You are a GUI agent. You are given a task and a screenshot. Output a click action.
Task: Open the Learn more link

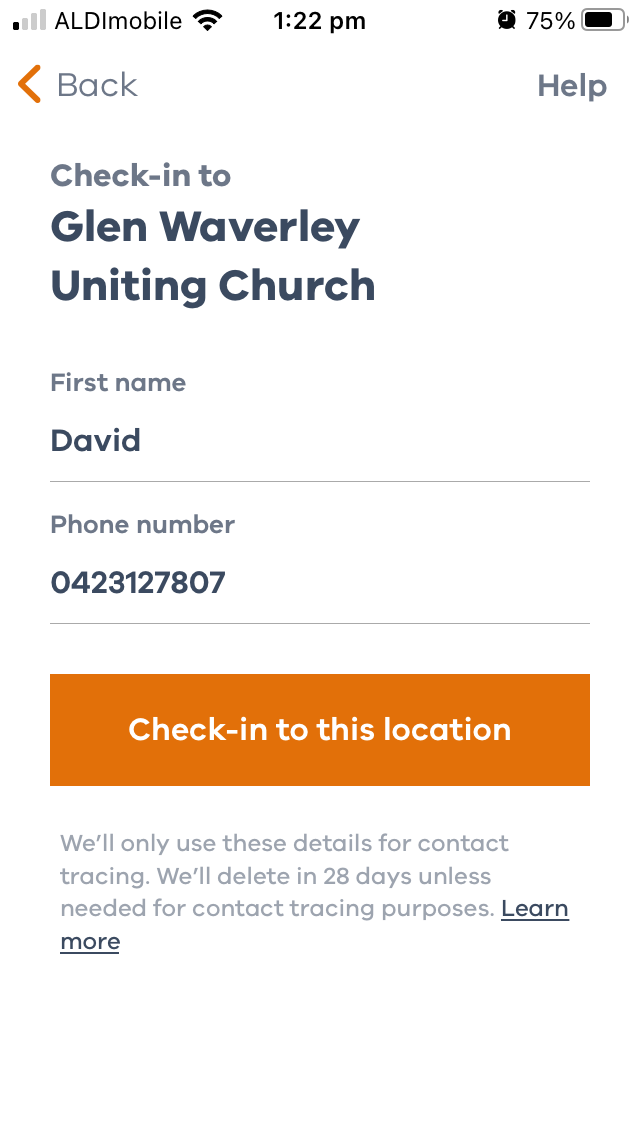[315, 924]
